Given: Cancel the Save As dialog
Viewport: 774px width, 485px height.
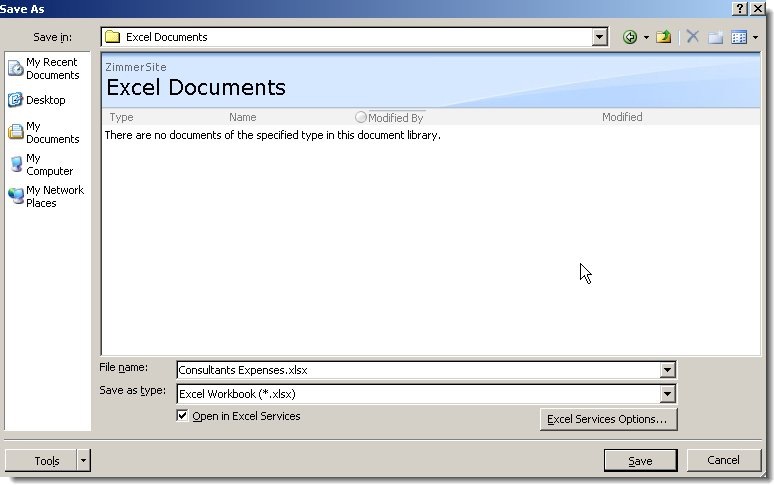Looking at the screenshot, I should click(724, 460).
